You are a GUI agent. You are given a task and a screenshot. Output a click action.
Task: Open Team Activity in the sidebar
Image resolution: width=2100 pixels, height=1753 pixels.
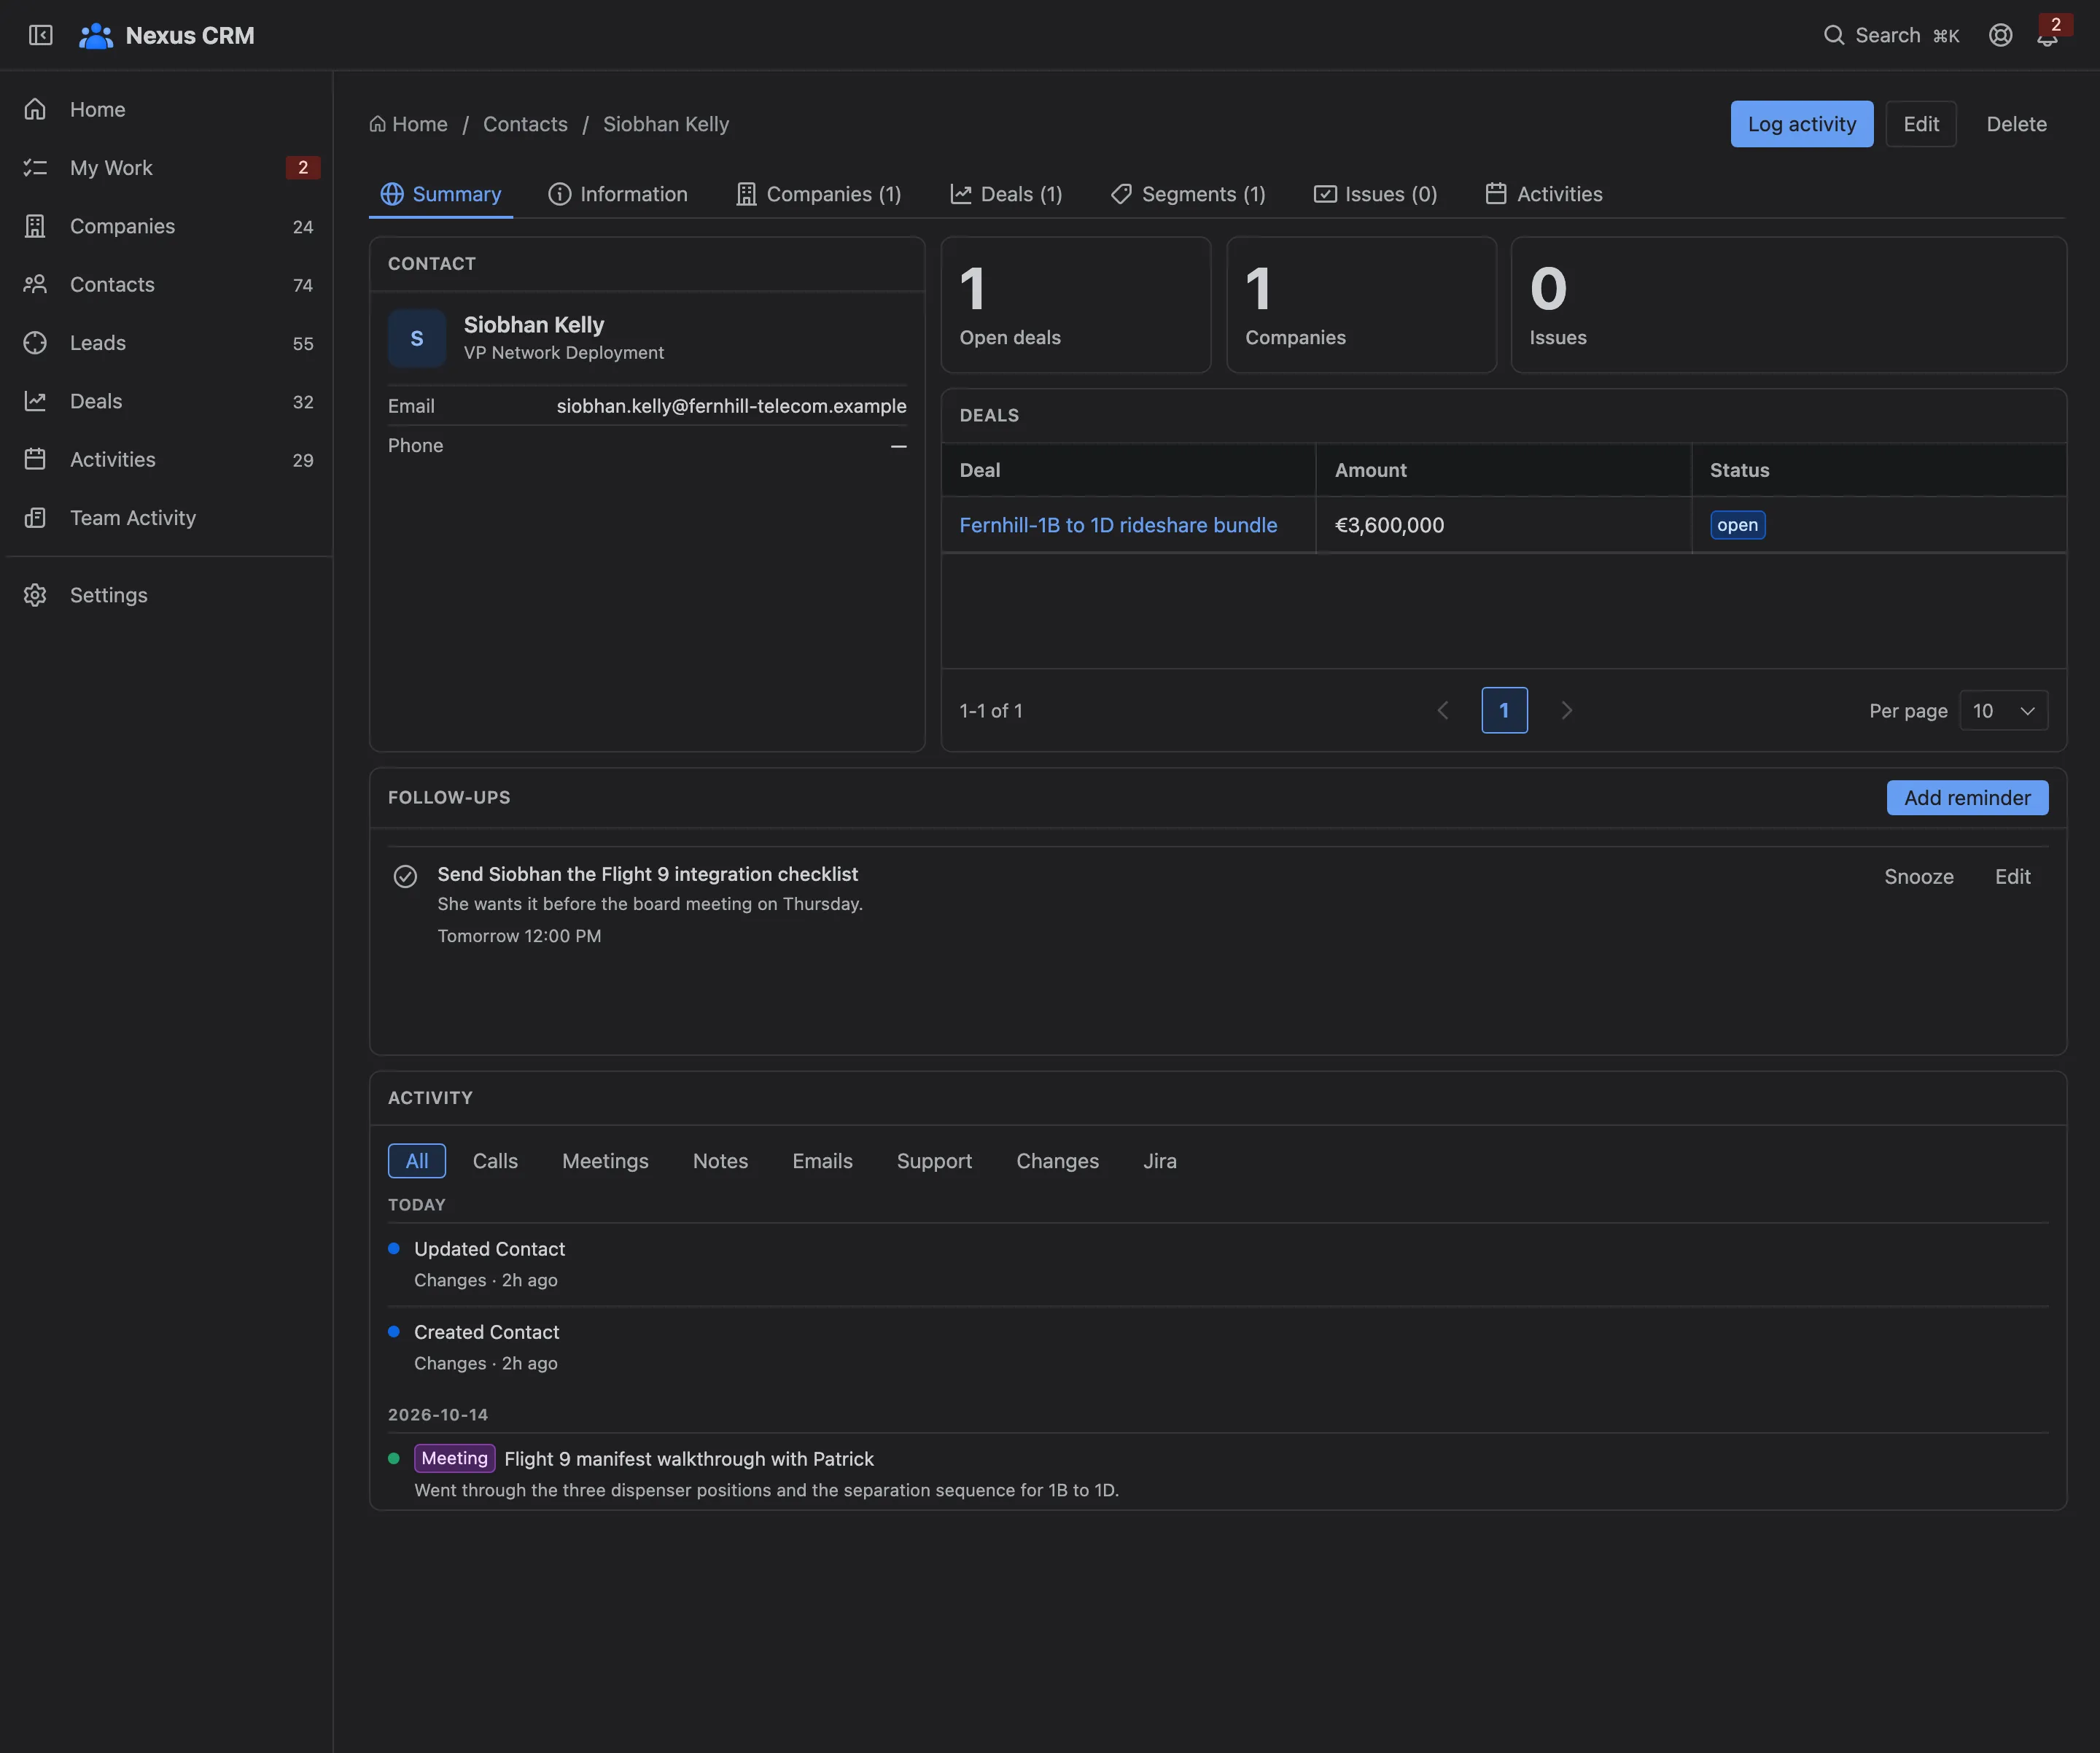[x=166, y=518]
